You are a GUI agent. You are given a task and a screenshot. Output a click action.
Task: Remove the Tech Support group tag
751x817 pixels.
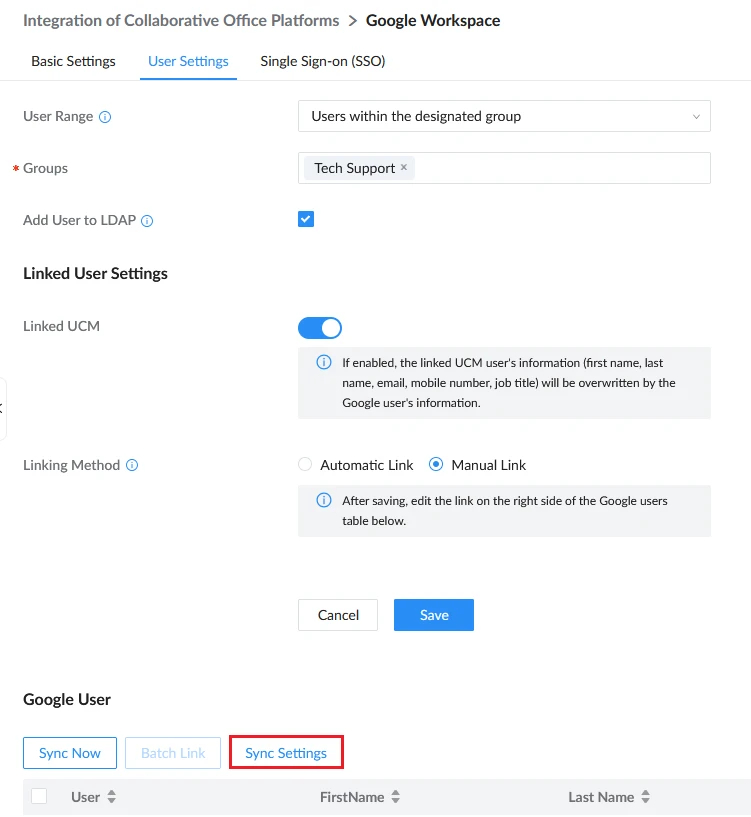click(403, 167)
